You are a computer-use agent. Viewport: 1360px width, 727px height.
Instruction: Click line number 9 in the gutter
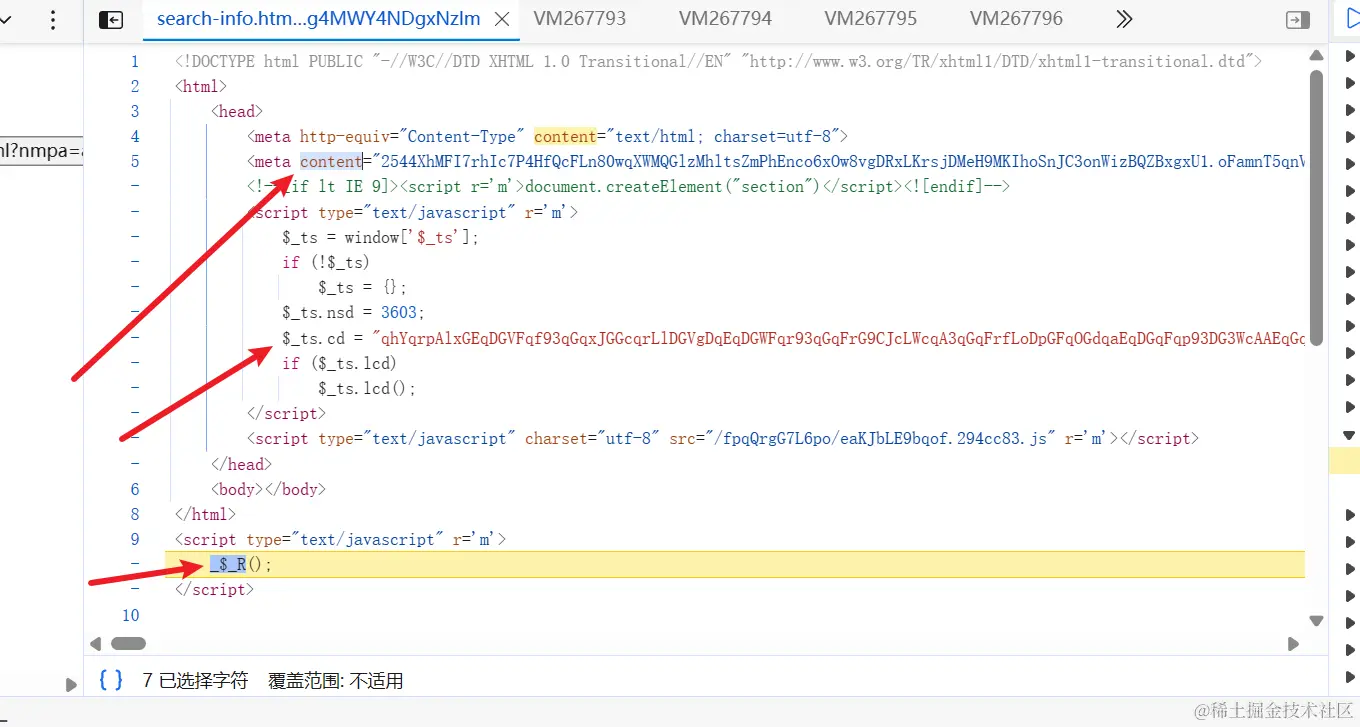coord(135,539)
